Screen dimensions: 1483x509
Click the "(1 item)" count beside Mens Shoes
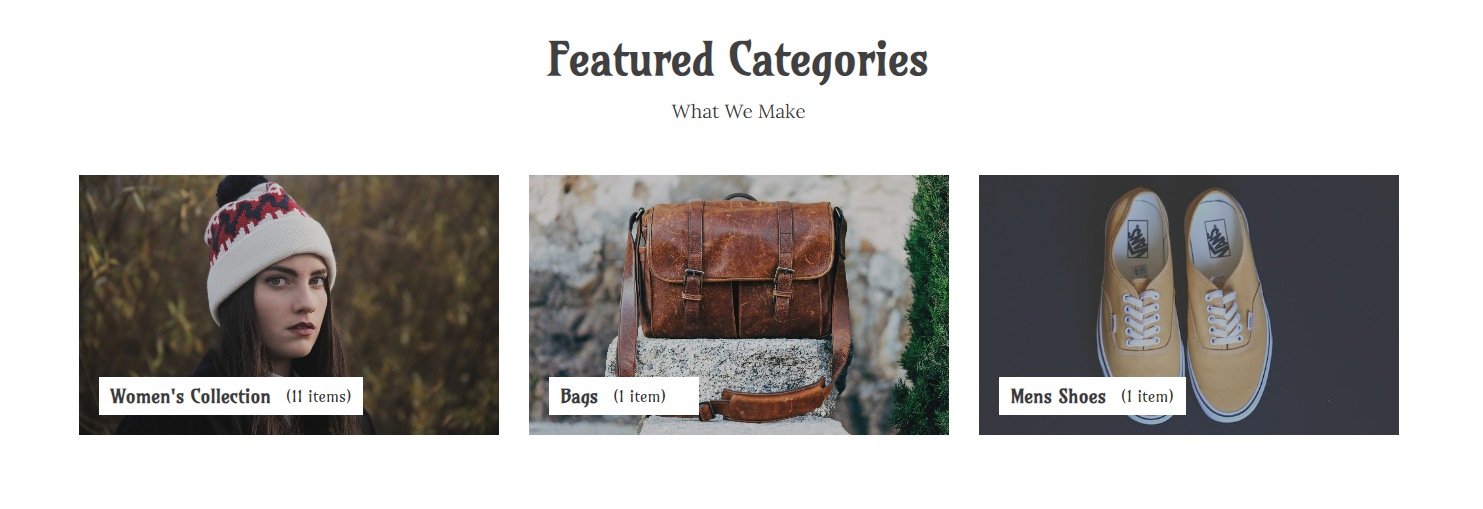[x=1147, y=396]
